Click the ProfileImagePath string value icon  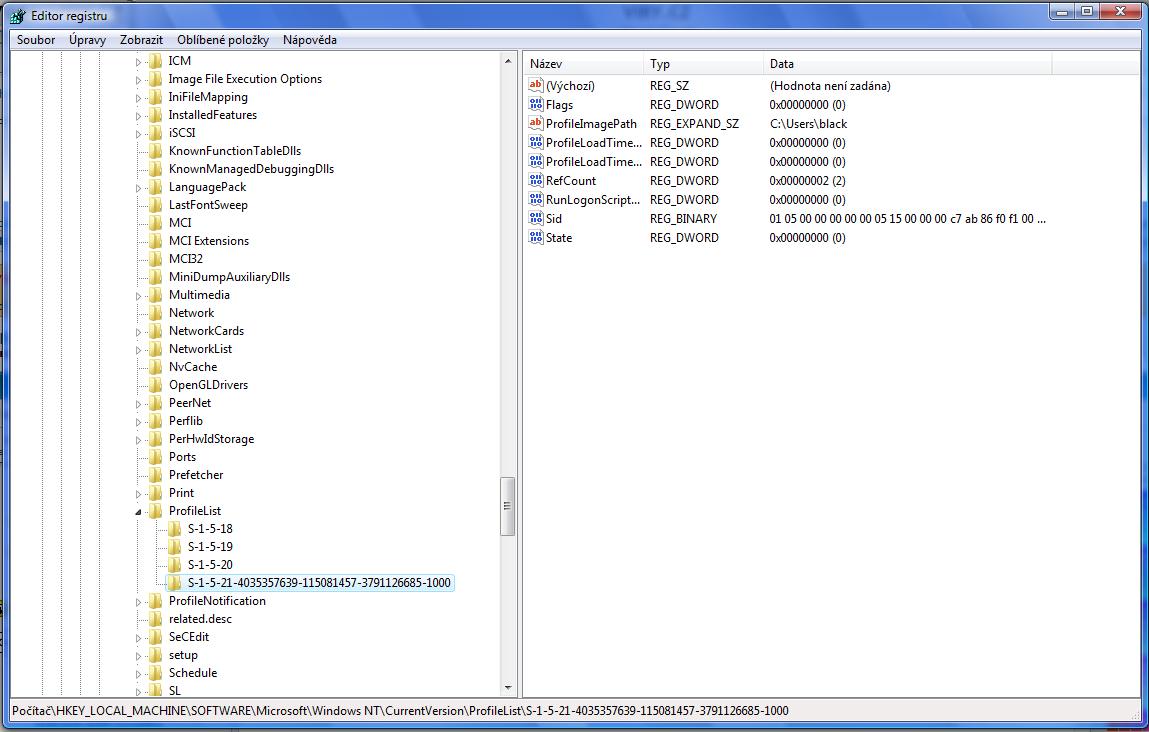[536, 124]
